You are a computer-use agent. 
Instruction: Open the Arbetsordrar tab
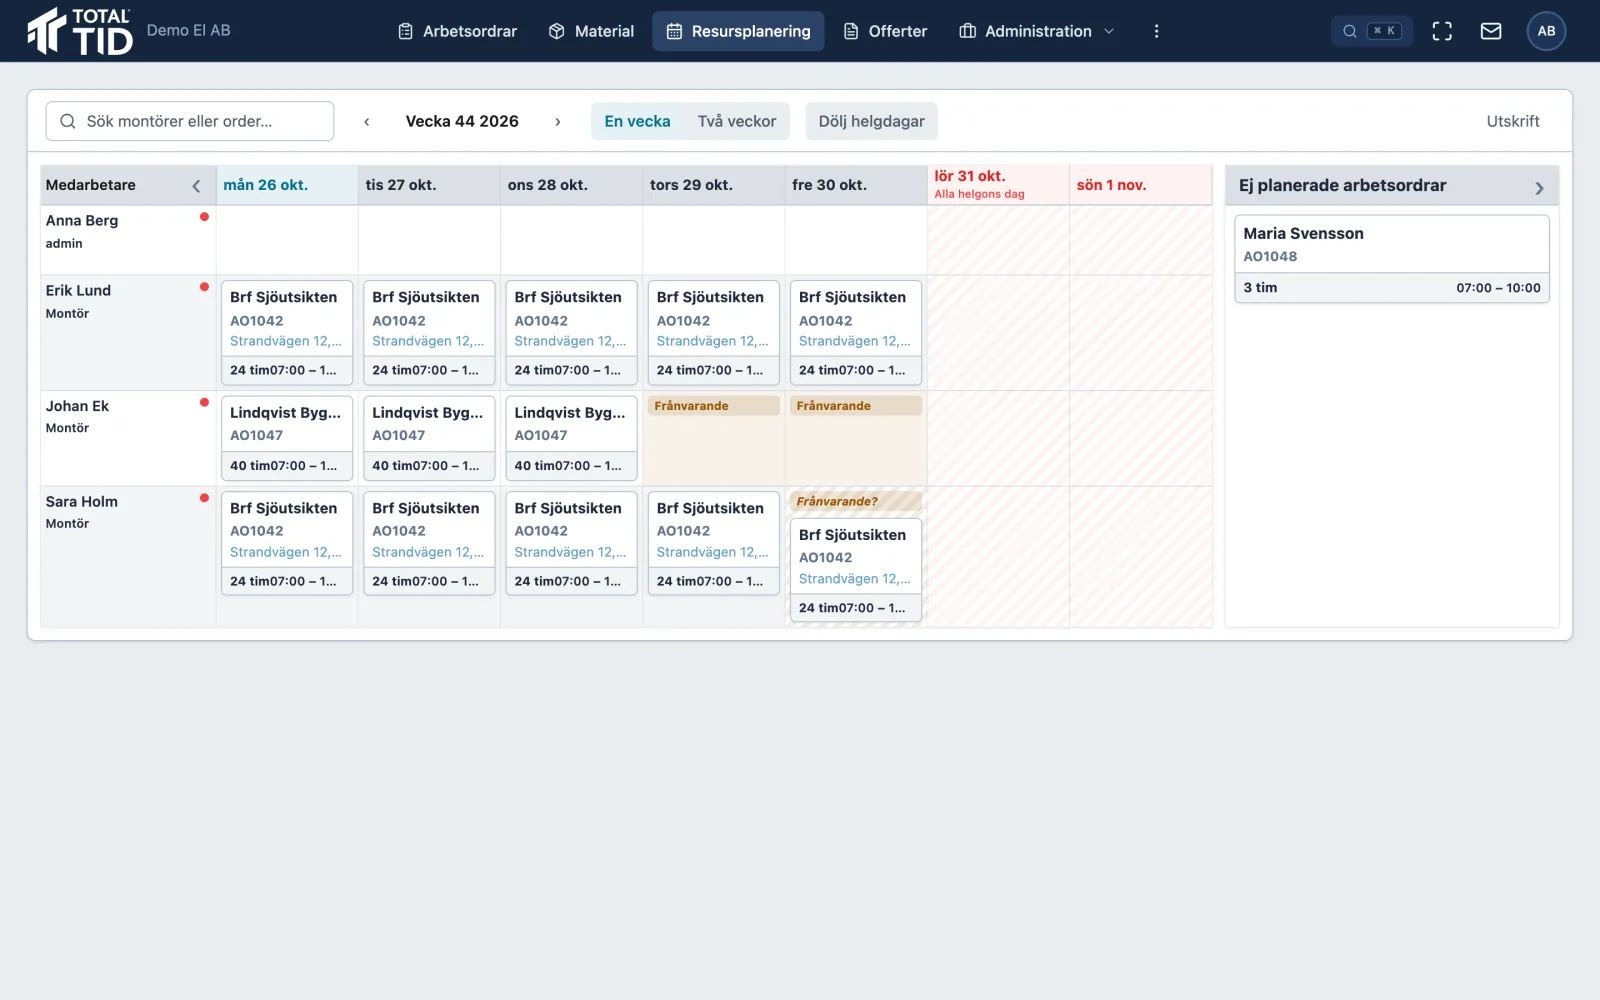pyautogui.click(x=457, y=31)
